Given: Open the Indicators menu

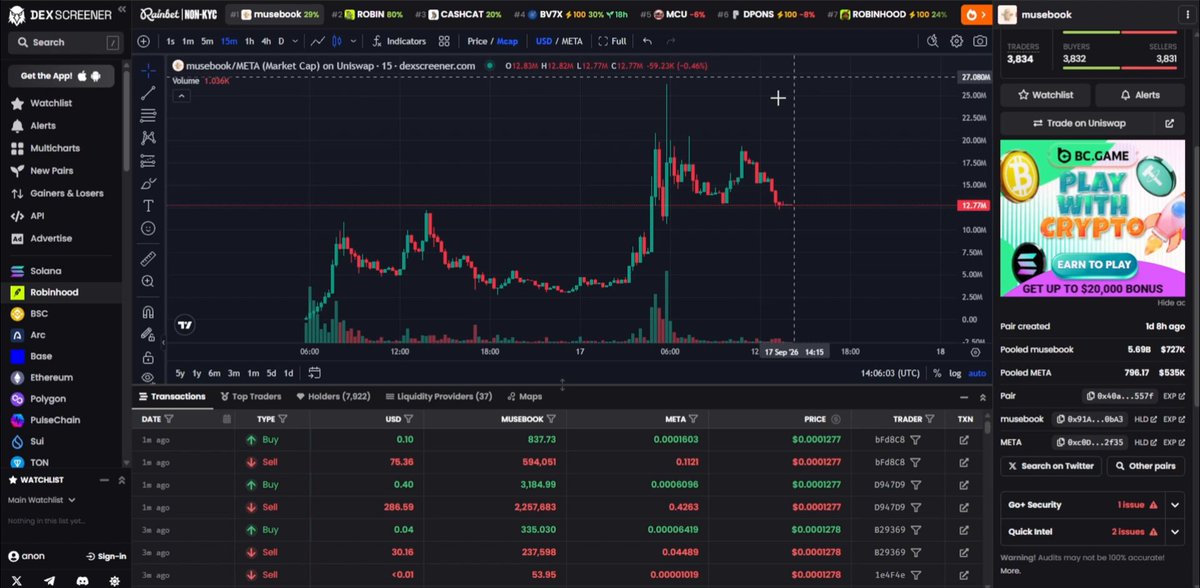Looking at the screenshot, I should point(398,41).
